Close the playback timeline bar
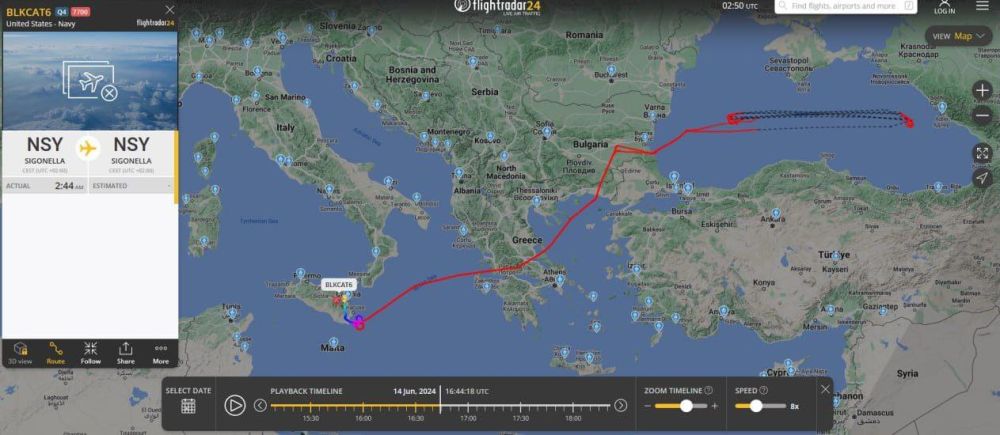Screen dimensions: 1000x435 (x=825, y=389)
